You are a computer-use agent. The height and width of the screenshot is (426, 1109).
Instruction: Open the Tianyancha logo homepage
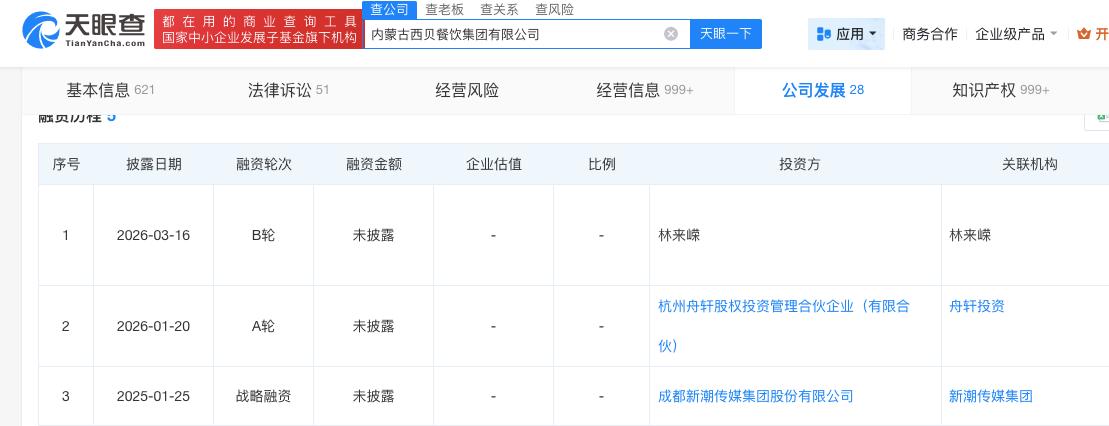[x=83, y=30]
